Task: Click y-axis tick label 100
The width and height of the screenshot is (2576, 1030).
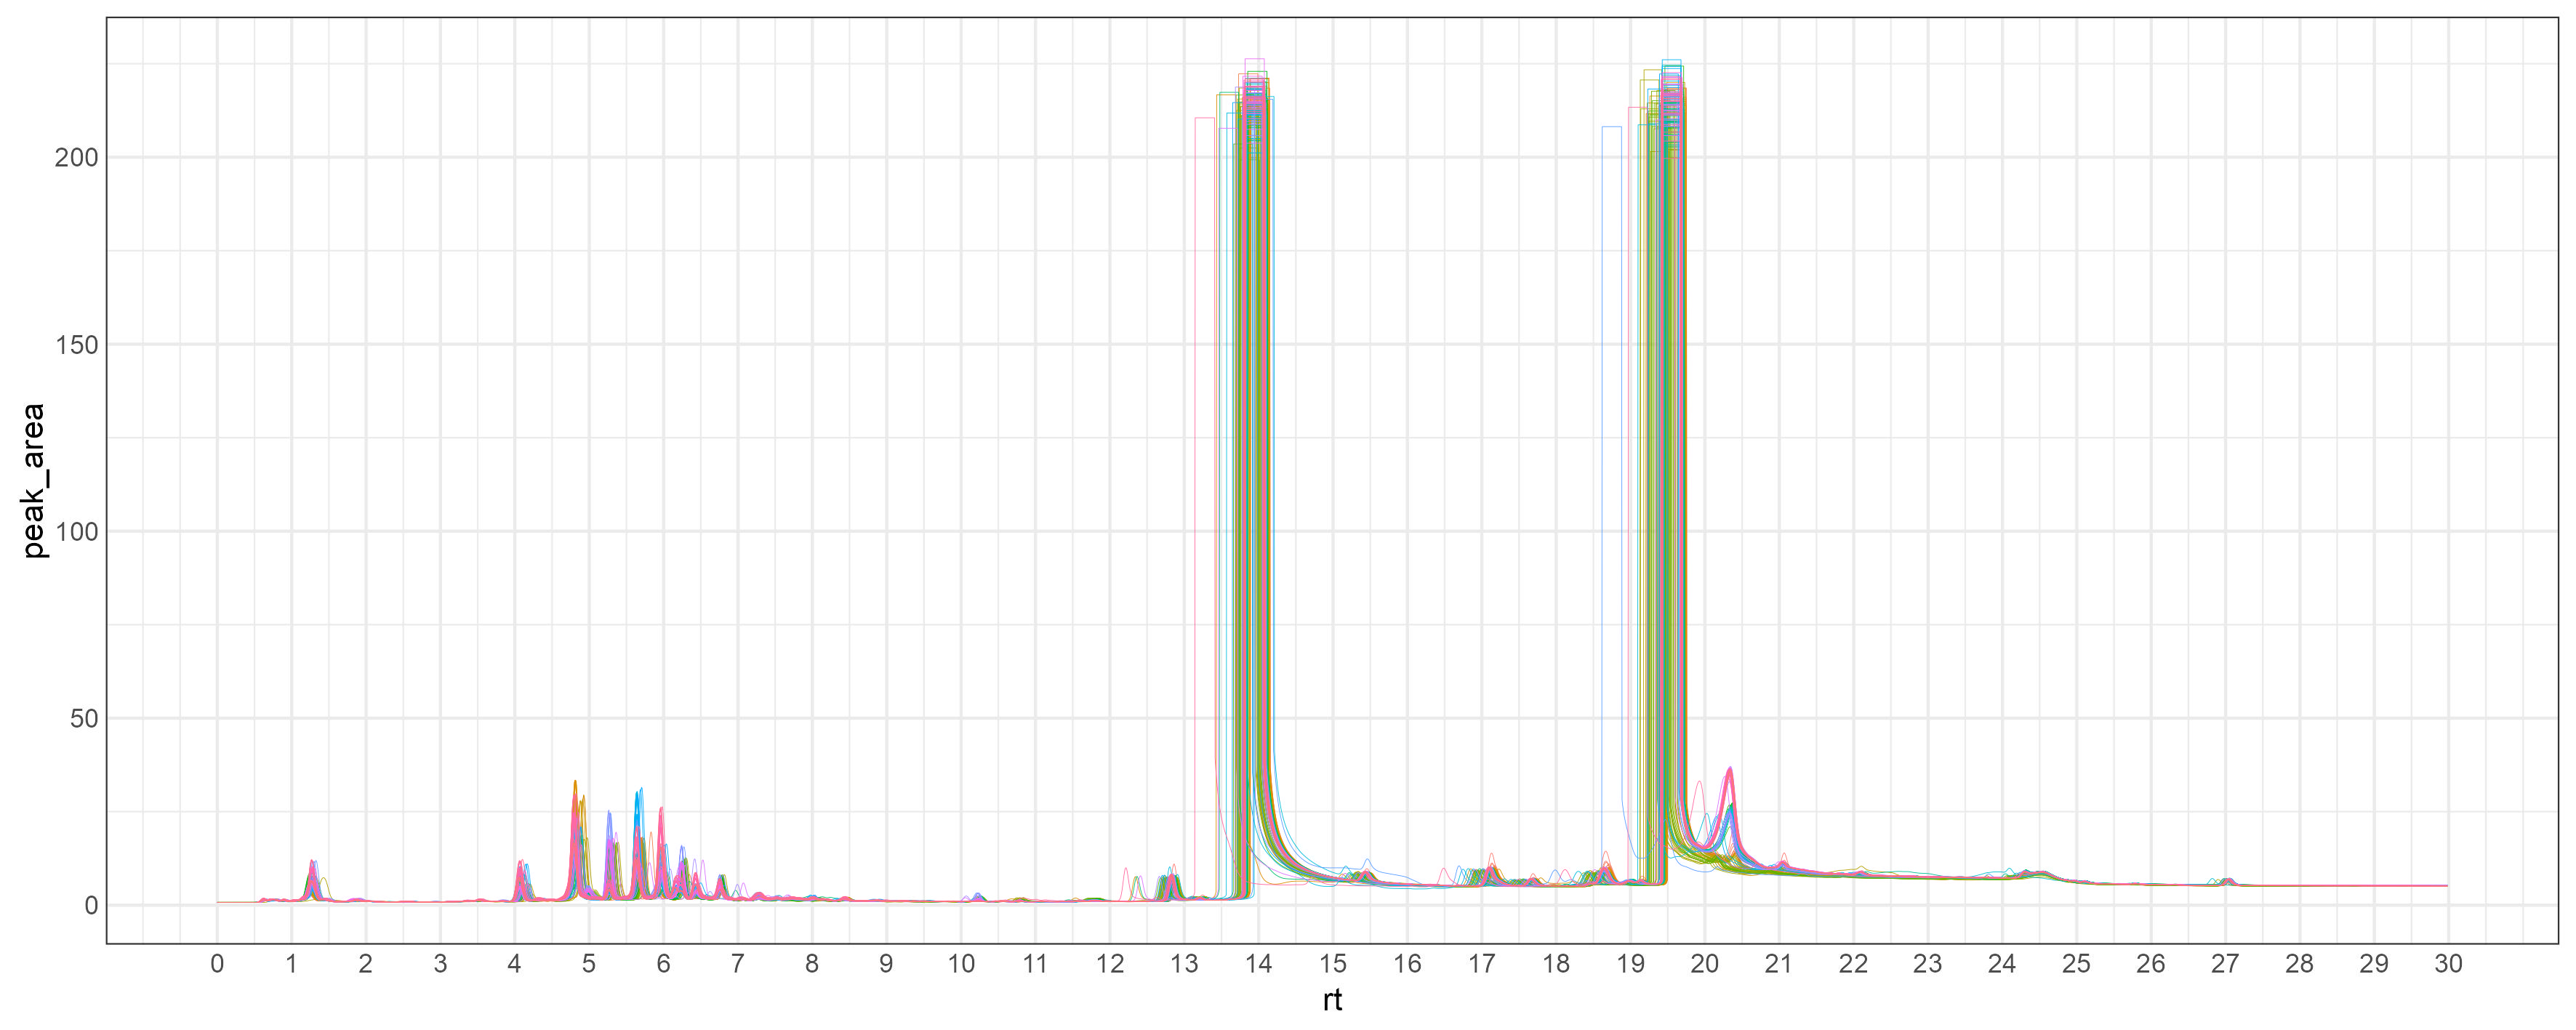Action: click(76, 532)
